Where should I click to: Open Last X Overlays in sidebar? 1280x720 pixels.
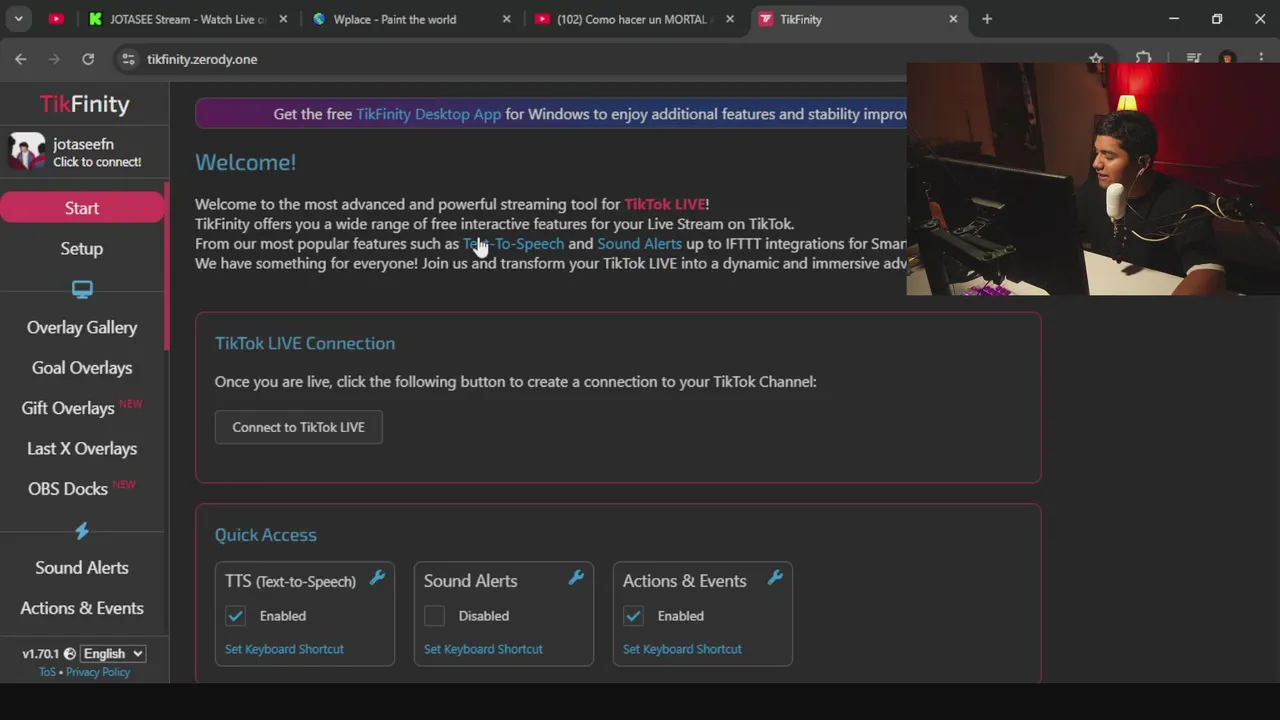click(82, 448)
